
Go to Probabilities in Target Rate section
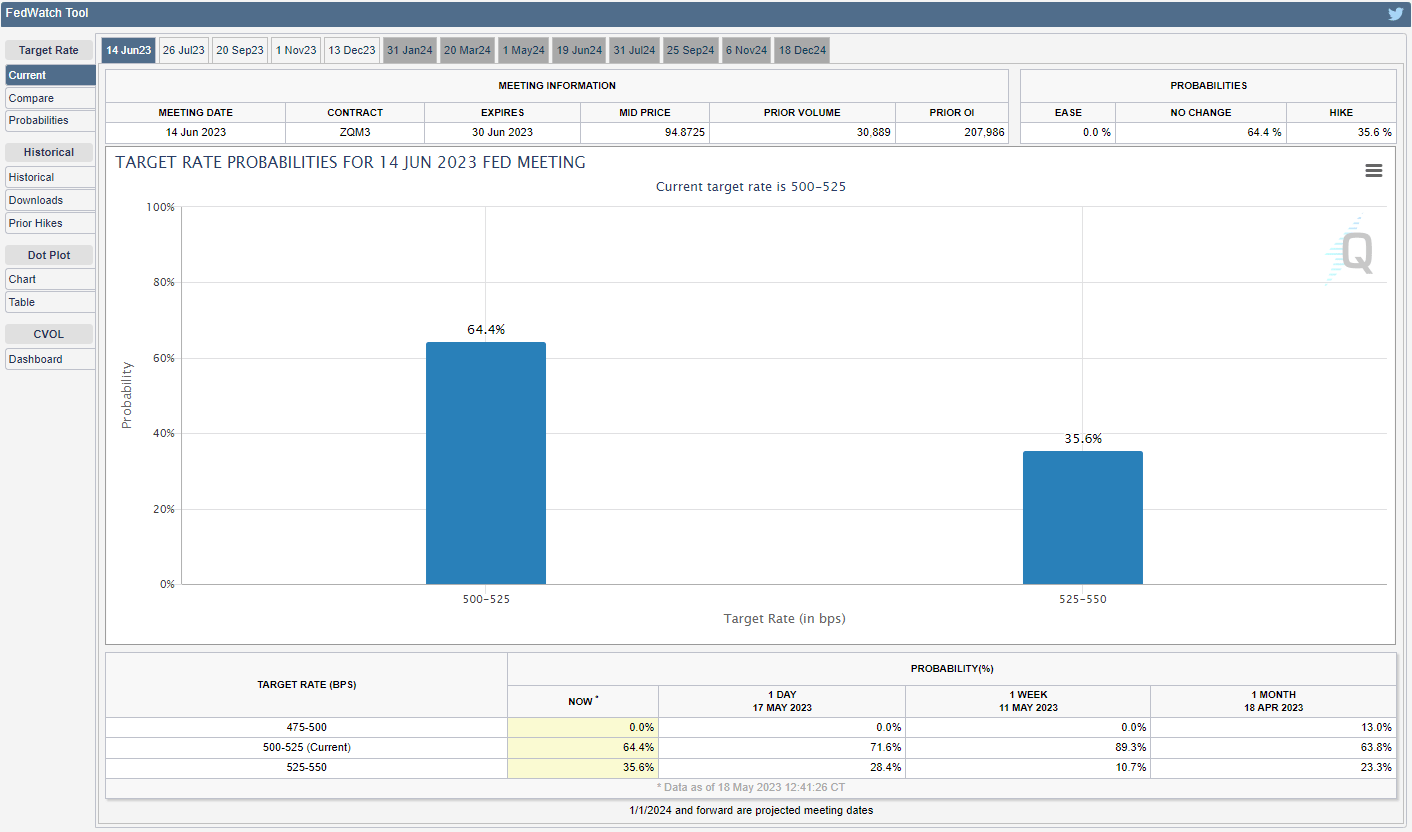[x=50, y=120]
